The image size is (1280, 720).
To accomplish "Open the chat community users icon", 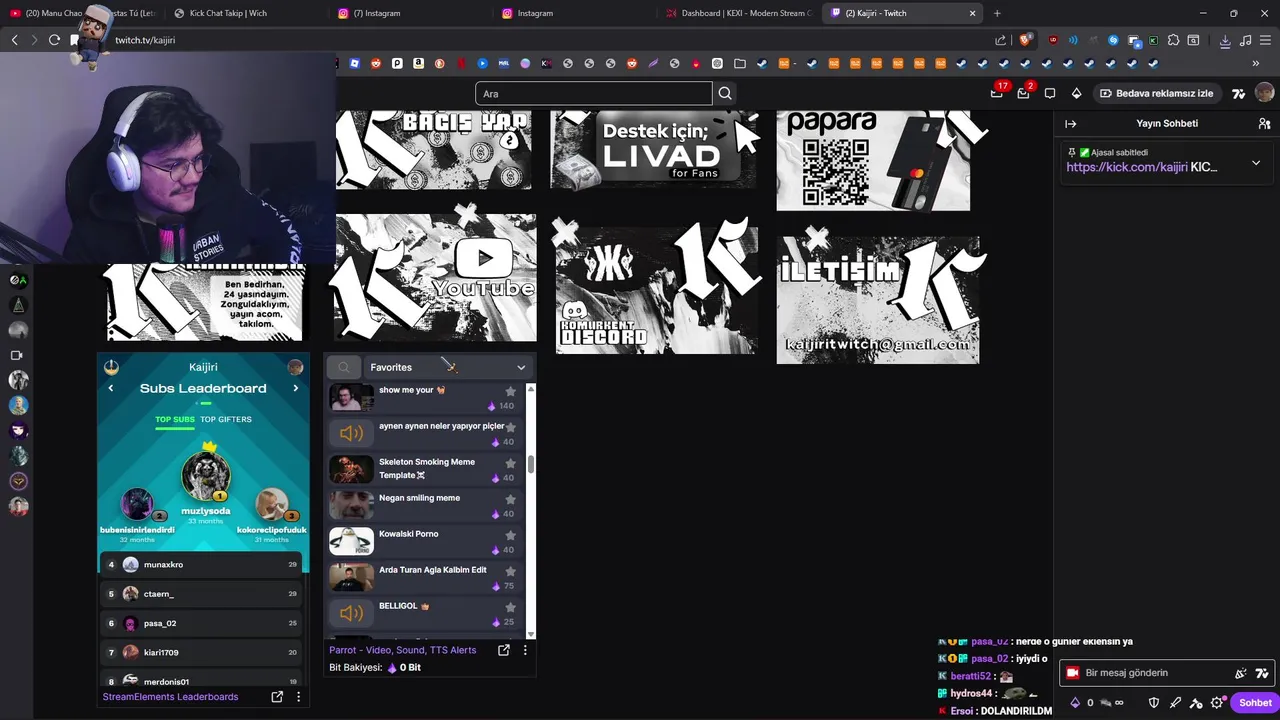I will [1264, 124].
